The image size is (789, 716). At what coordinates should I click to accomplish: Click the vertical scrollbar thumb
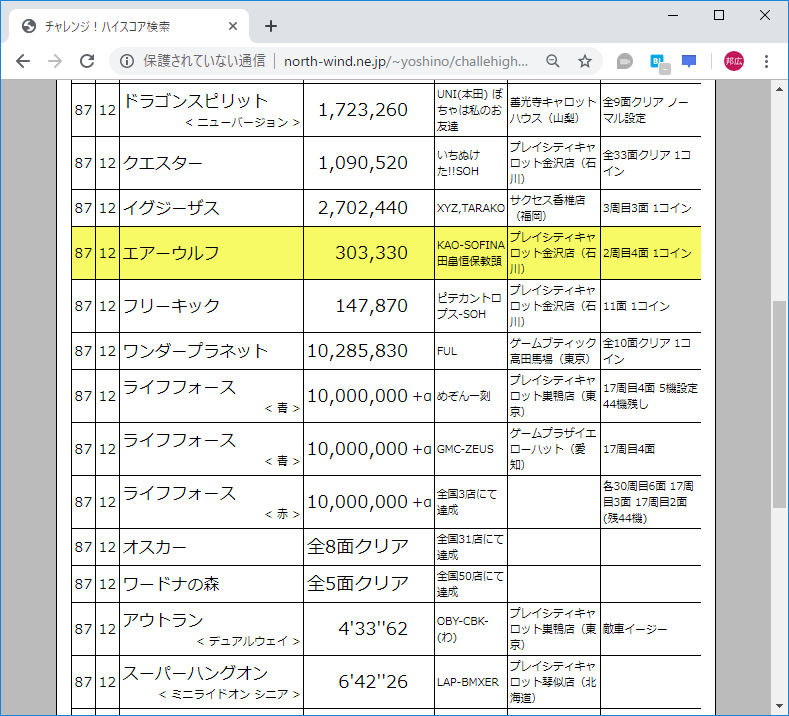pos(779,405)
